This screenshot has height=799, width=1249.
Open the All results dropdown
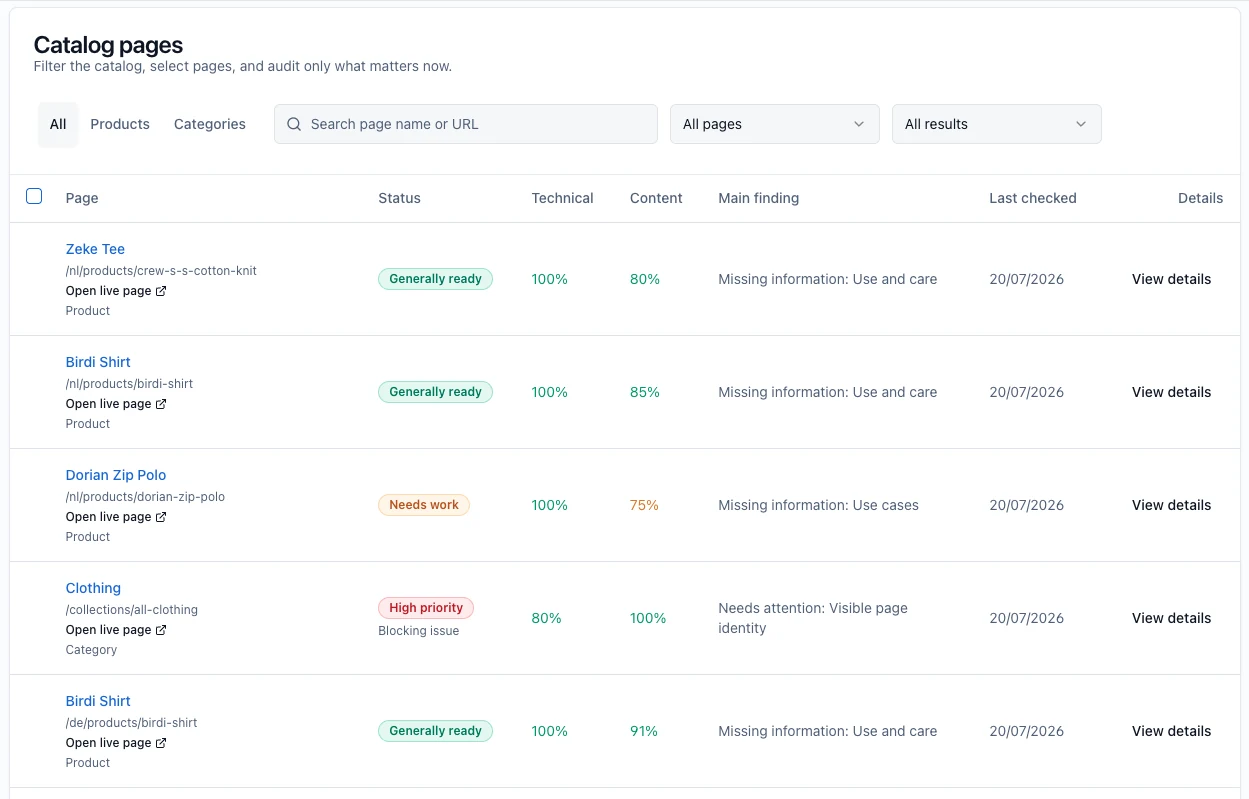pyautogui.click(x=997, y=124)
